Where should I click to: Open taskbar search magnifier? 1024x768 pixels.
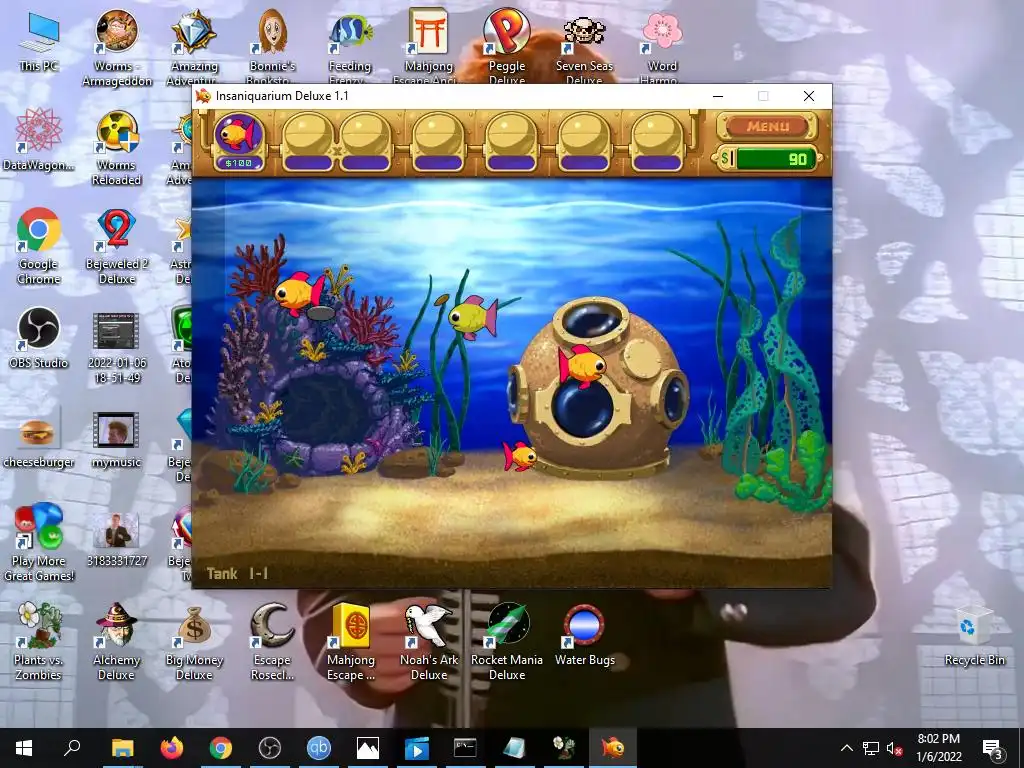coord(72,748)
